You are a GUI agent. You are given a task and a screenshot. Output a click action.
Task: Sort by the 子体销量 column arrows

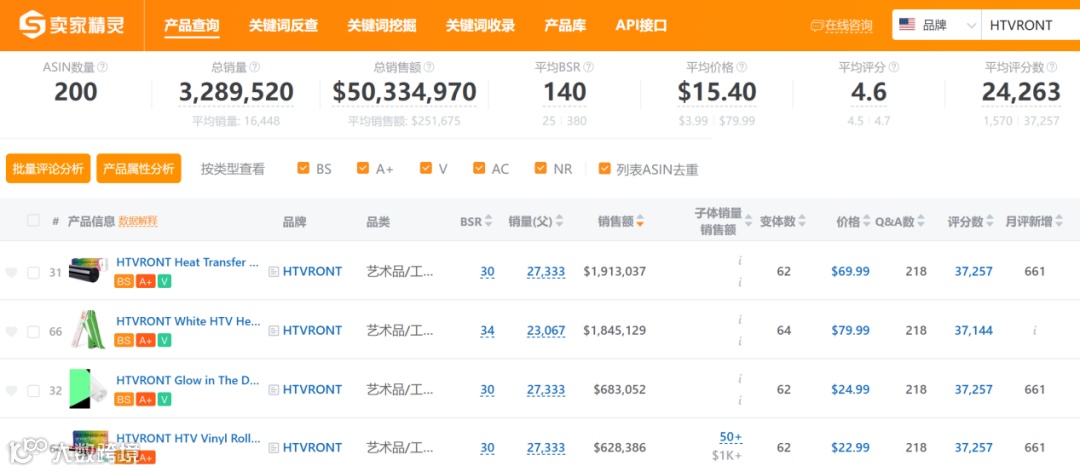(x=748, y=221)
